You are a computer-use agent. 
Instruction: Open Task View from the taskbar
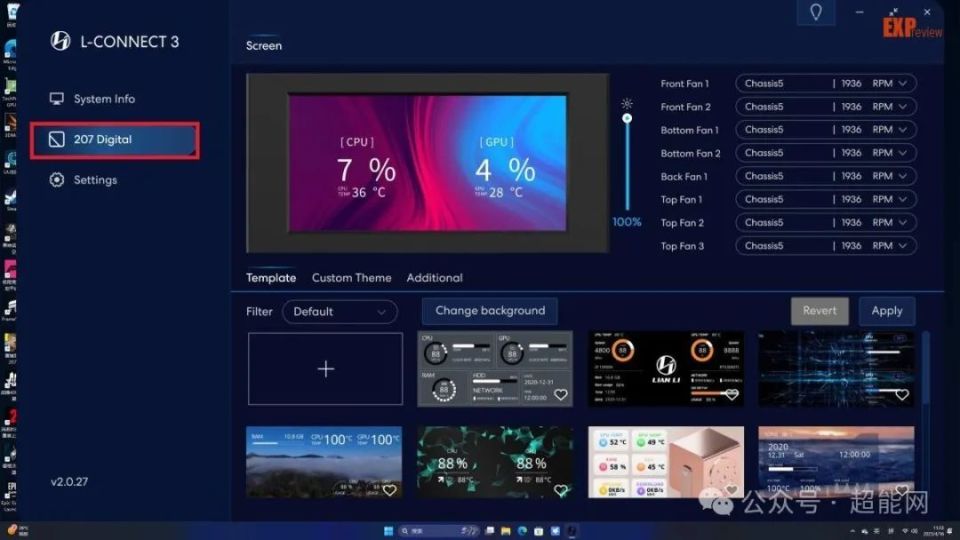tap(490, 531)
